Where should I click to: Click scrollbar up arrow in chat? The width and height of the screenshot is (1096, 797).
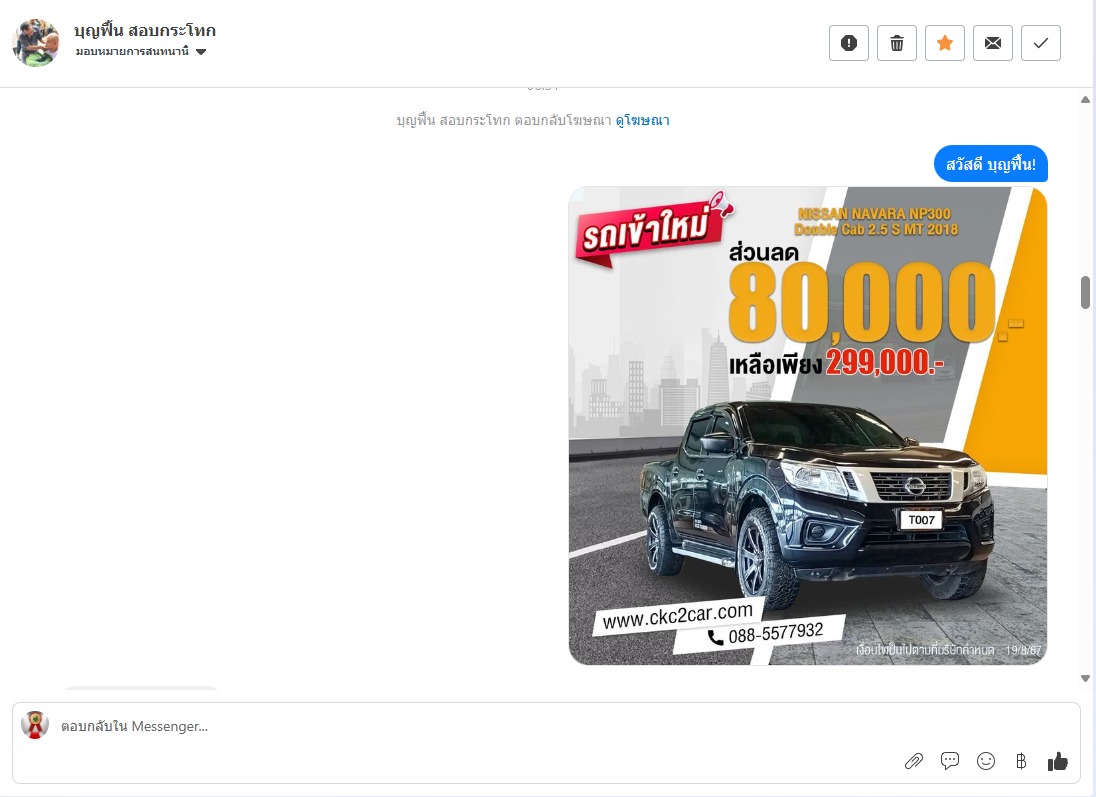tap(1086, 100)
